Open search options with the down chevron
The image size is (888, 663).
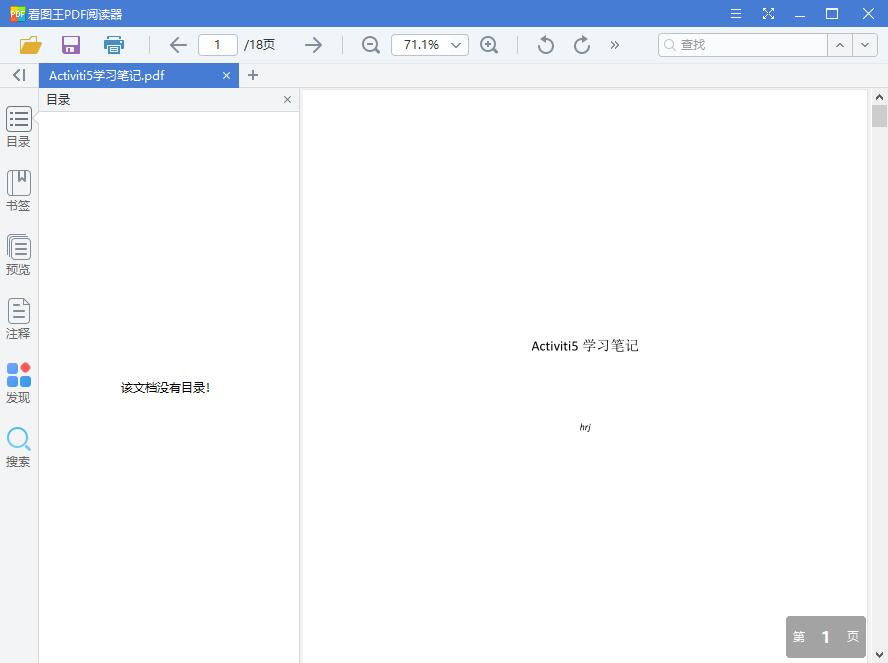coord(866,45)
